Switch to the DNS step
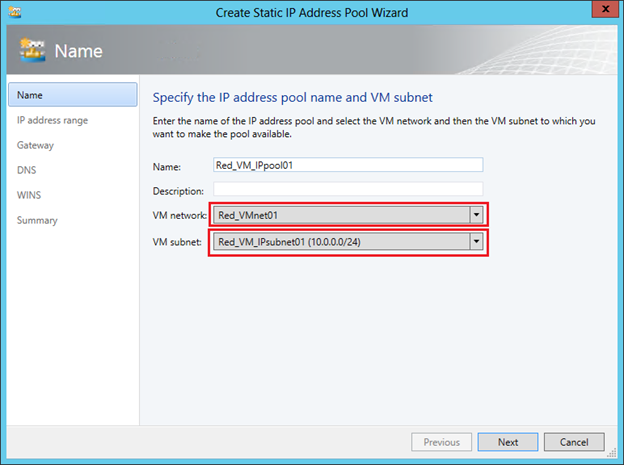The height and width of the screenshot is (465, 624). coord(27,170)
